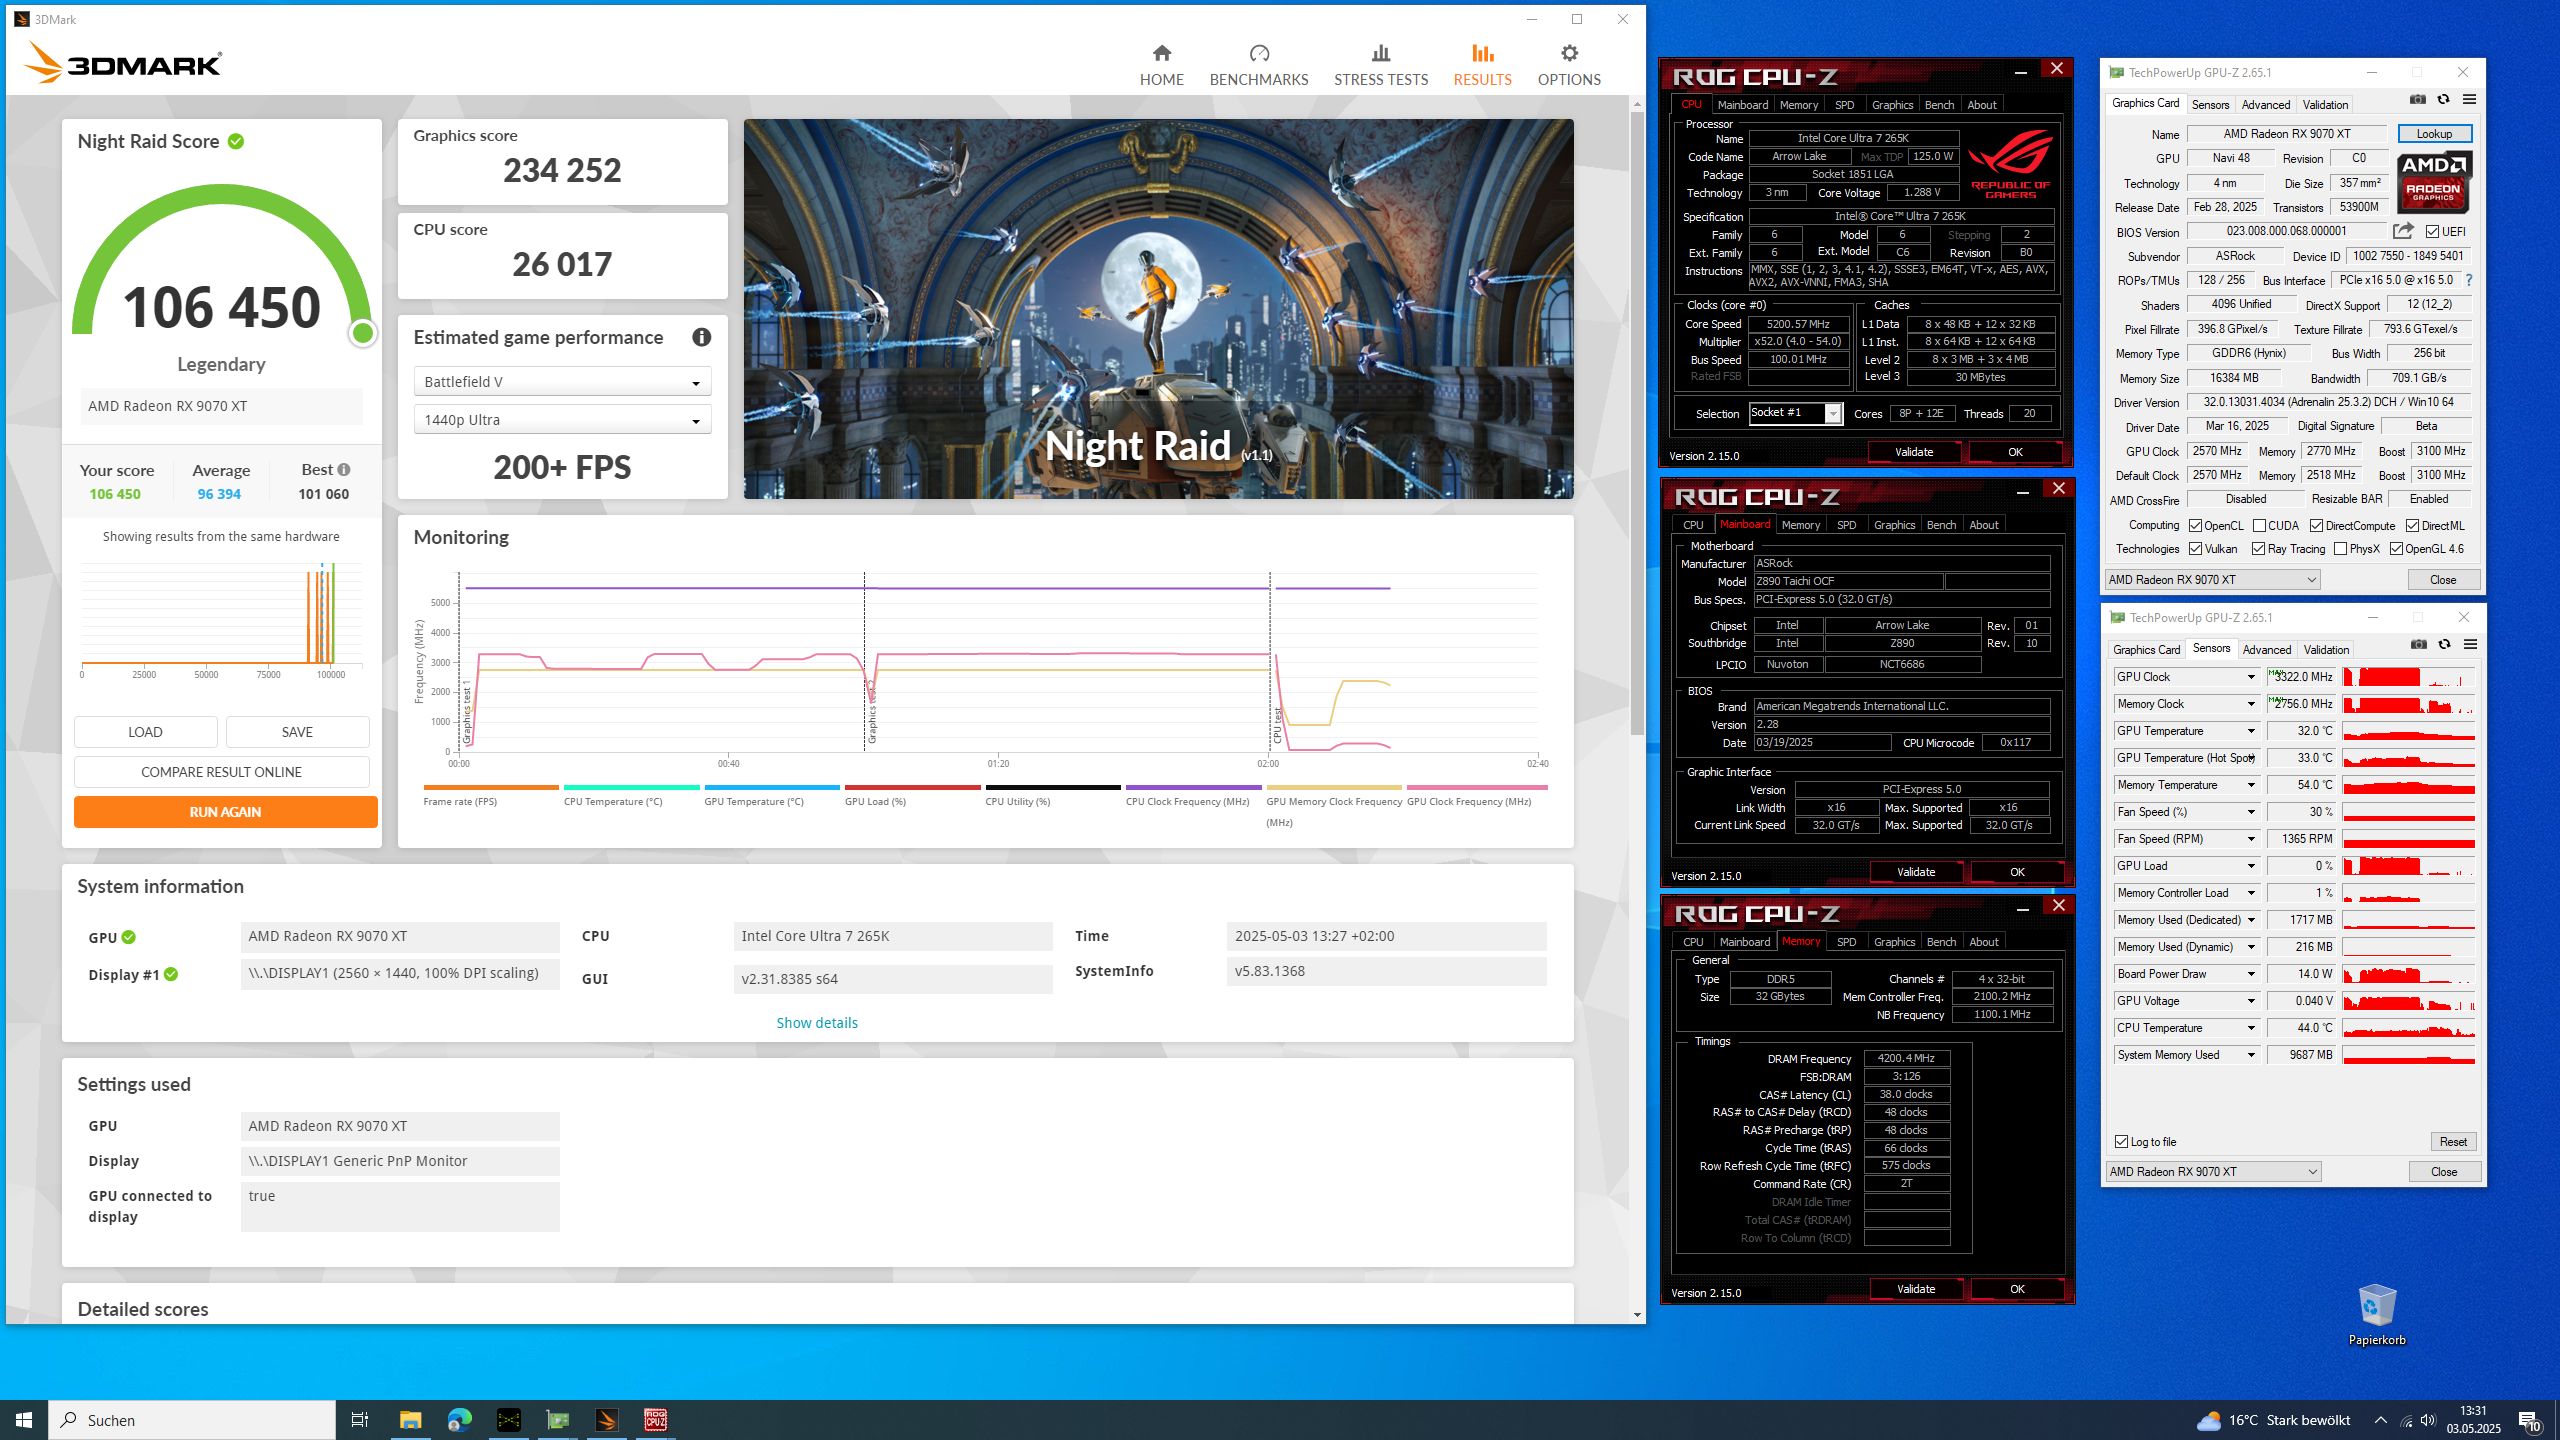Image resolution: width=2560 pixels, height=1440 pixels.
Task: Toggle the Ray Tracing checkbox in GPU-Z
Action: tap(2258, 549)
